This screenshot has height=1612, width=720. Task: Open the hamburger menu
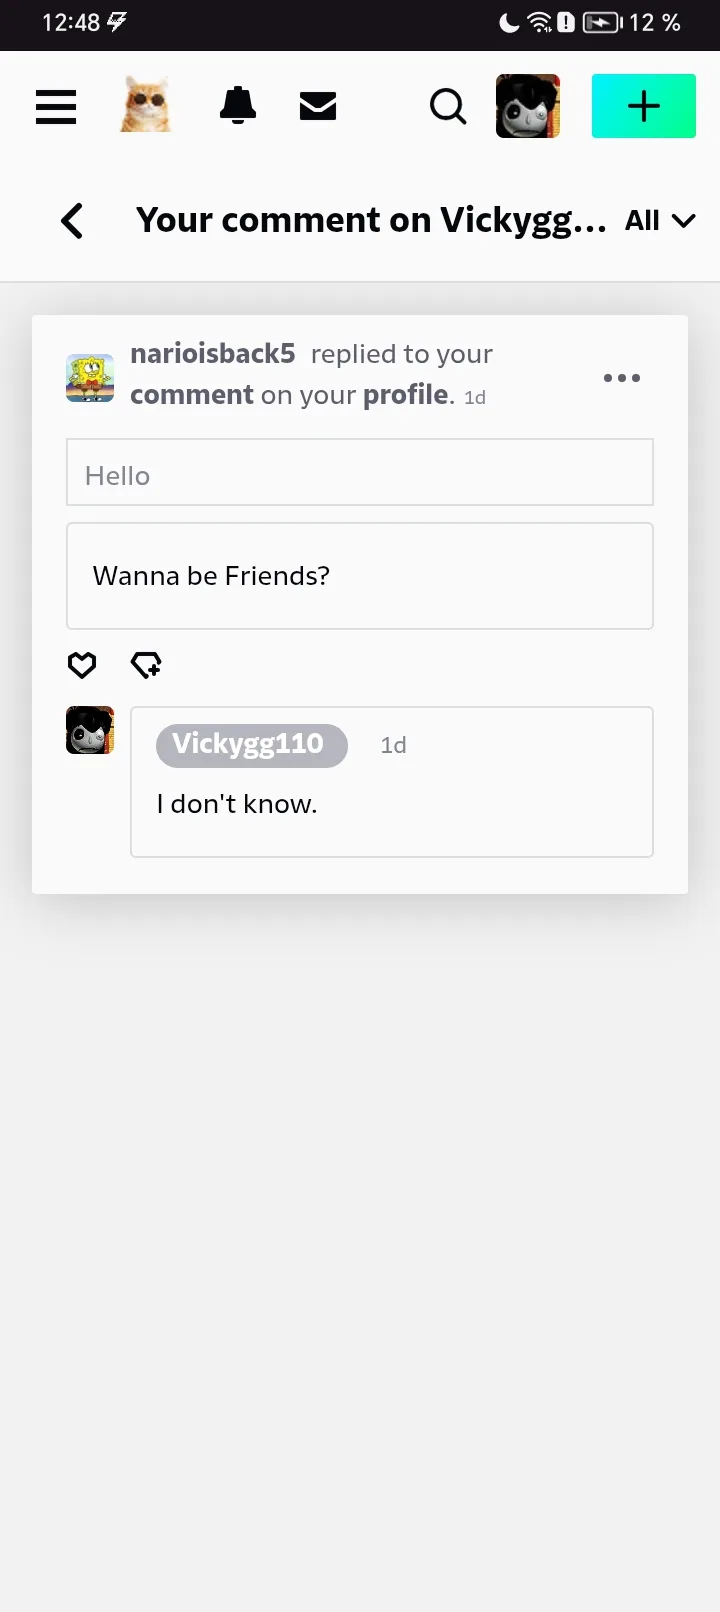point(56,106)
